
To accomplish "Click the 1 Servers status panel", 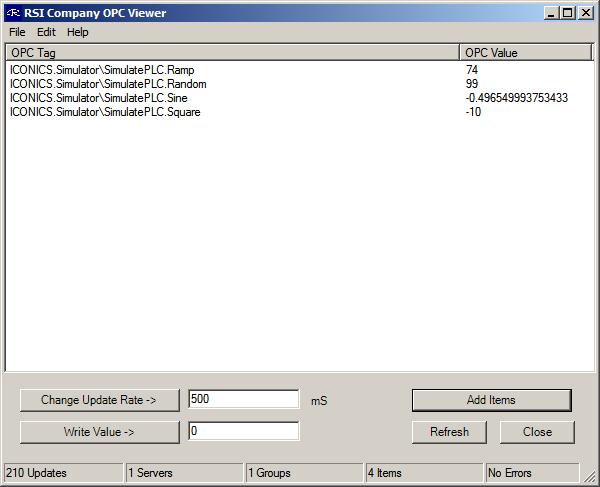I will coord(184,473).
